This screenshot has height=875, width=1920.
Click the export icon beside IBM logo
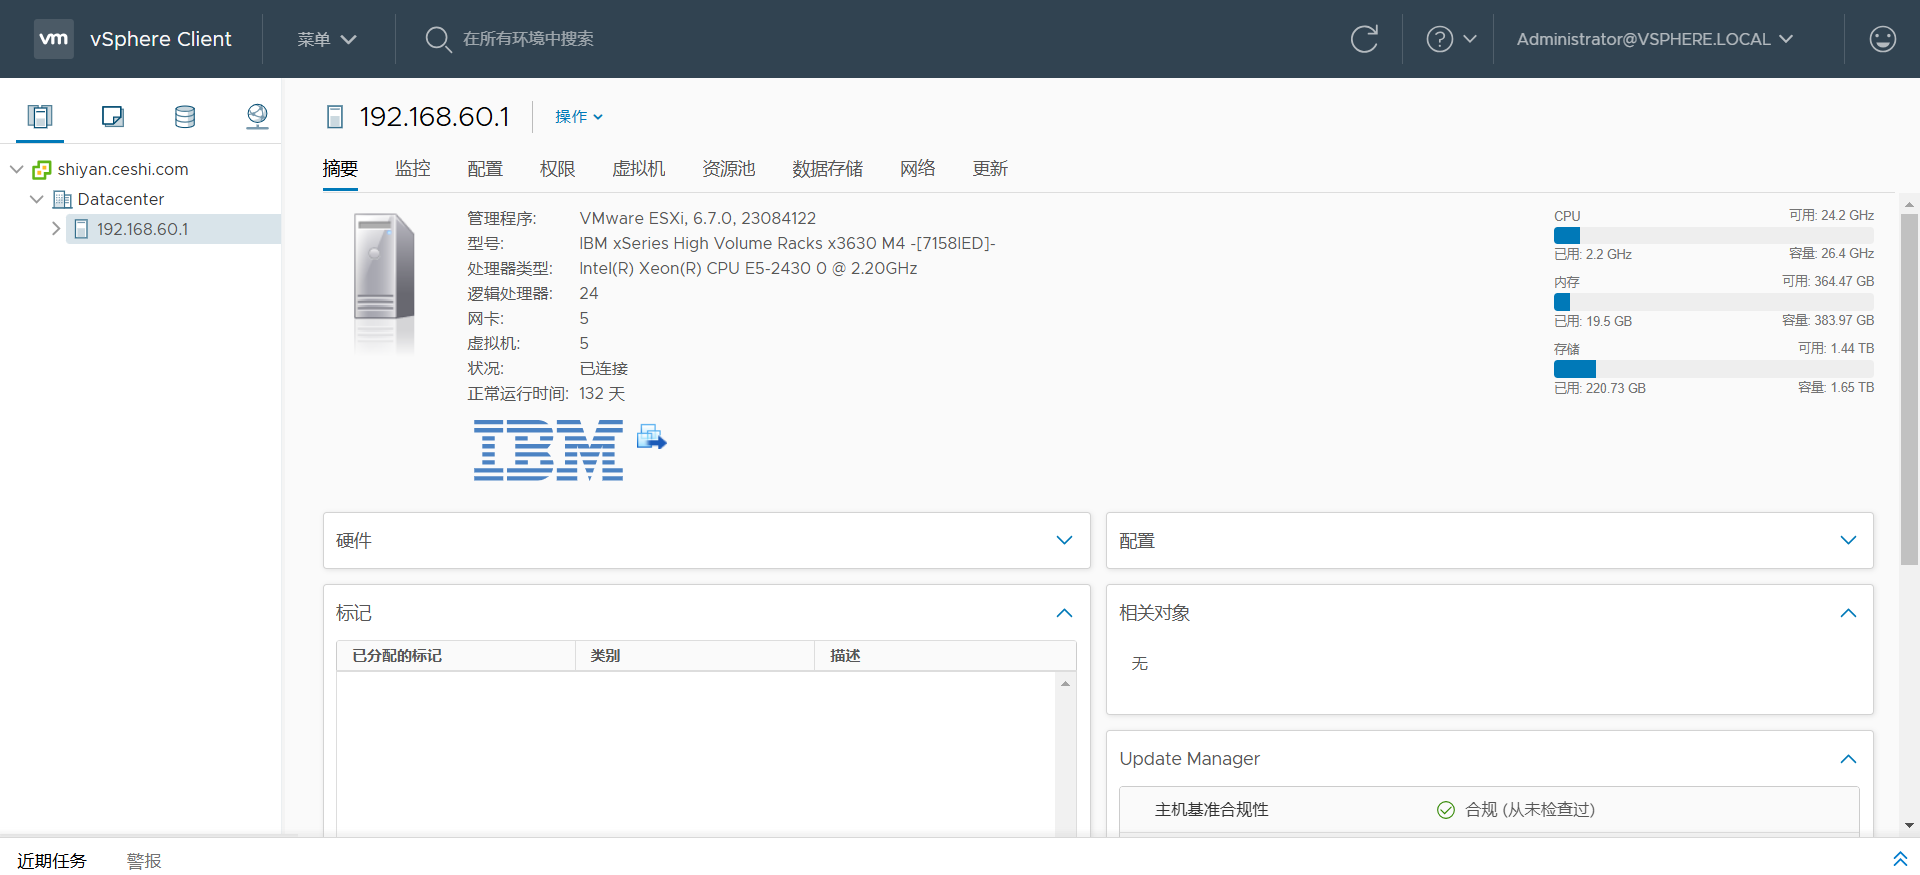tap(651, 437)
